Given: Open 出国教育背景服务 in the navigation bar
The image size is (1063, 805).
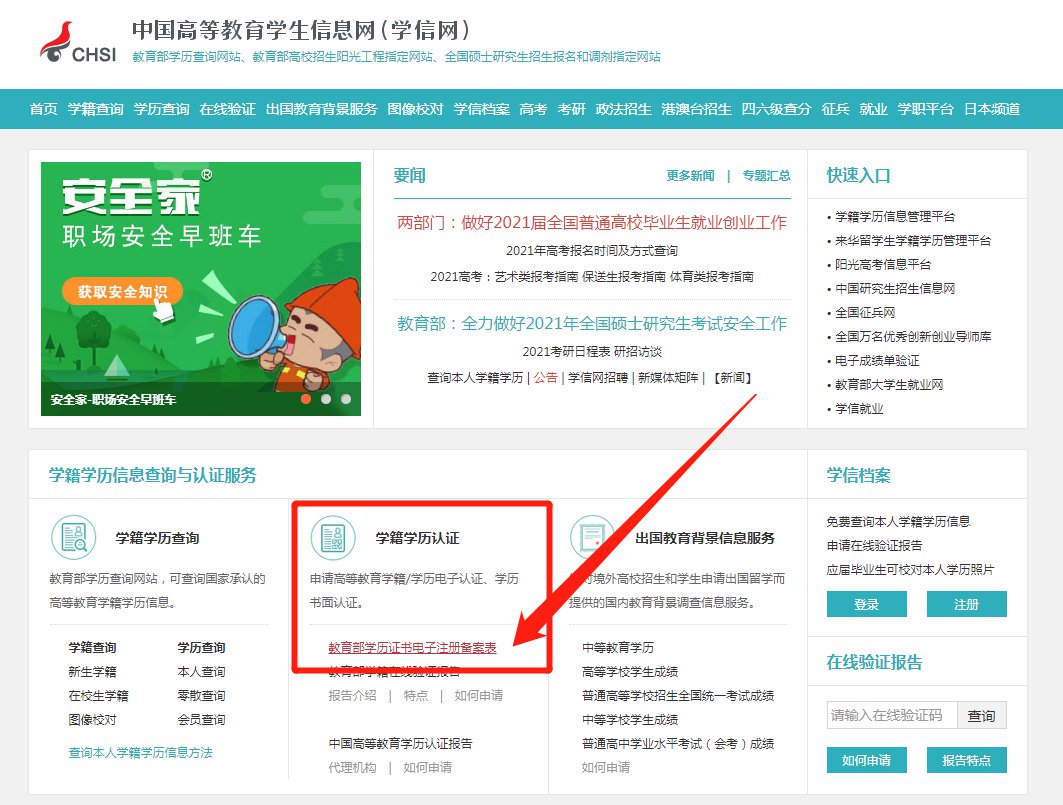Looking at the screenshot, I should tap(321, 109).
